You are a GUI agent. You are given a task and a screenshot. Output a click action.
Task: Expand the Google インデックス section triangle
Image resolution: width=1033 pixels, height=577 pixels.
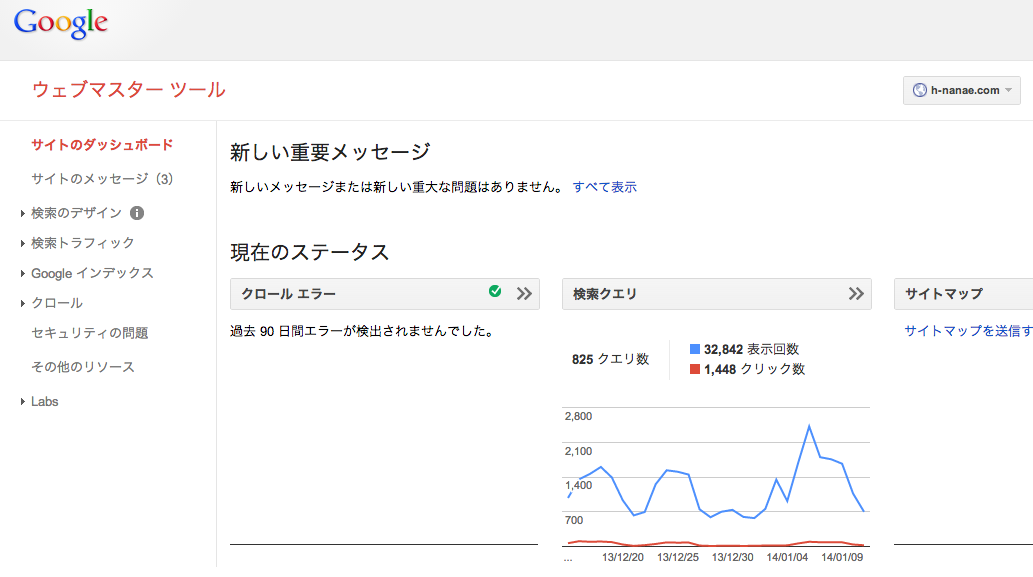point(22,273)
